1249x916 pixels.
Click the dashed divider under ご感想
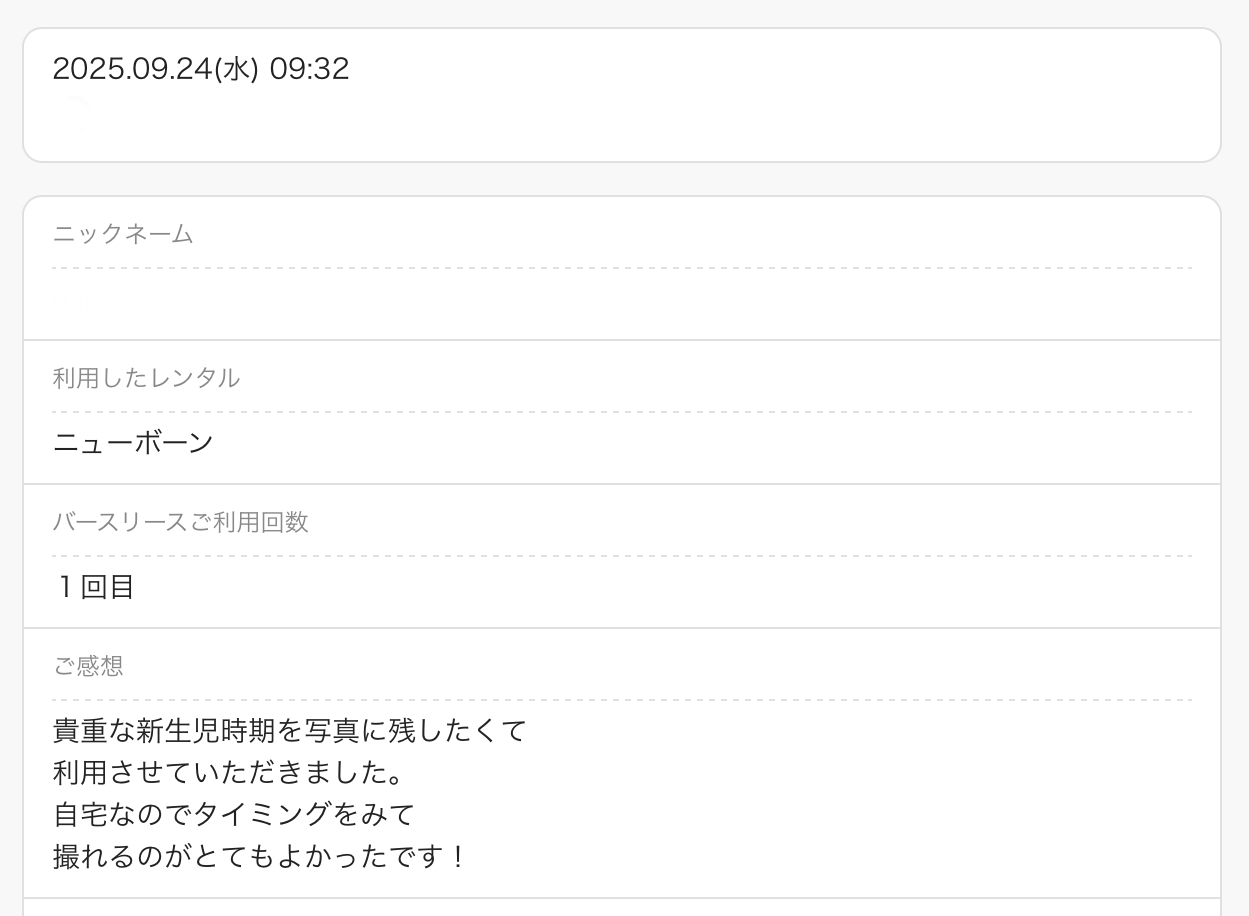coord(621,700)
